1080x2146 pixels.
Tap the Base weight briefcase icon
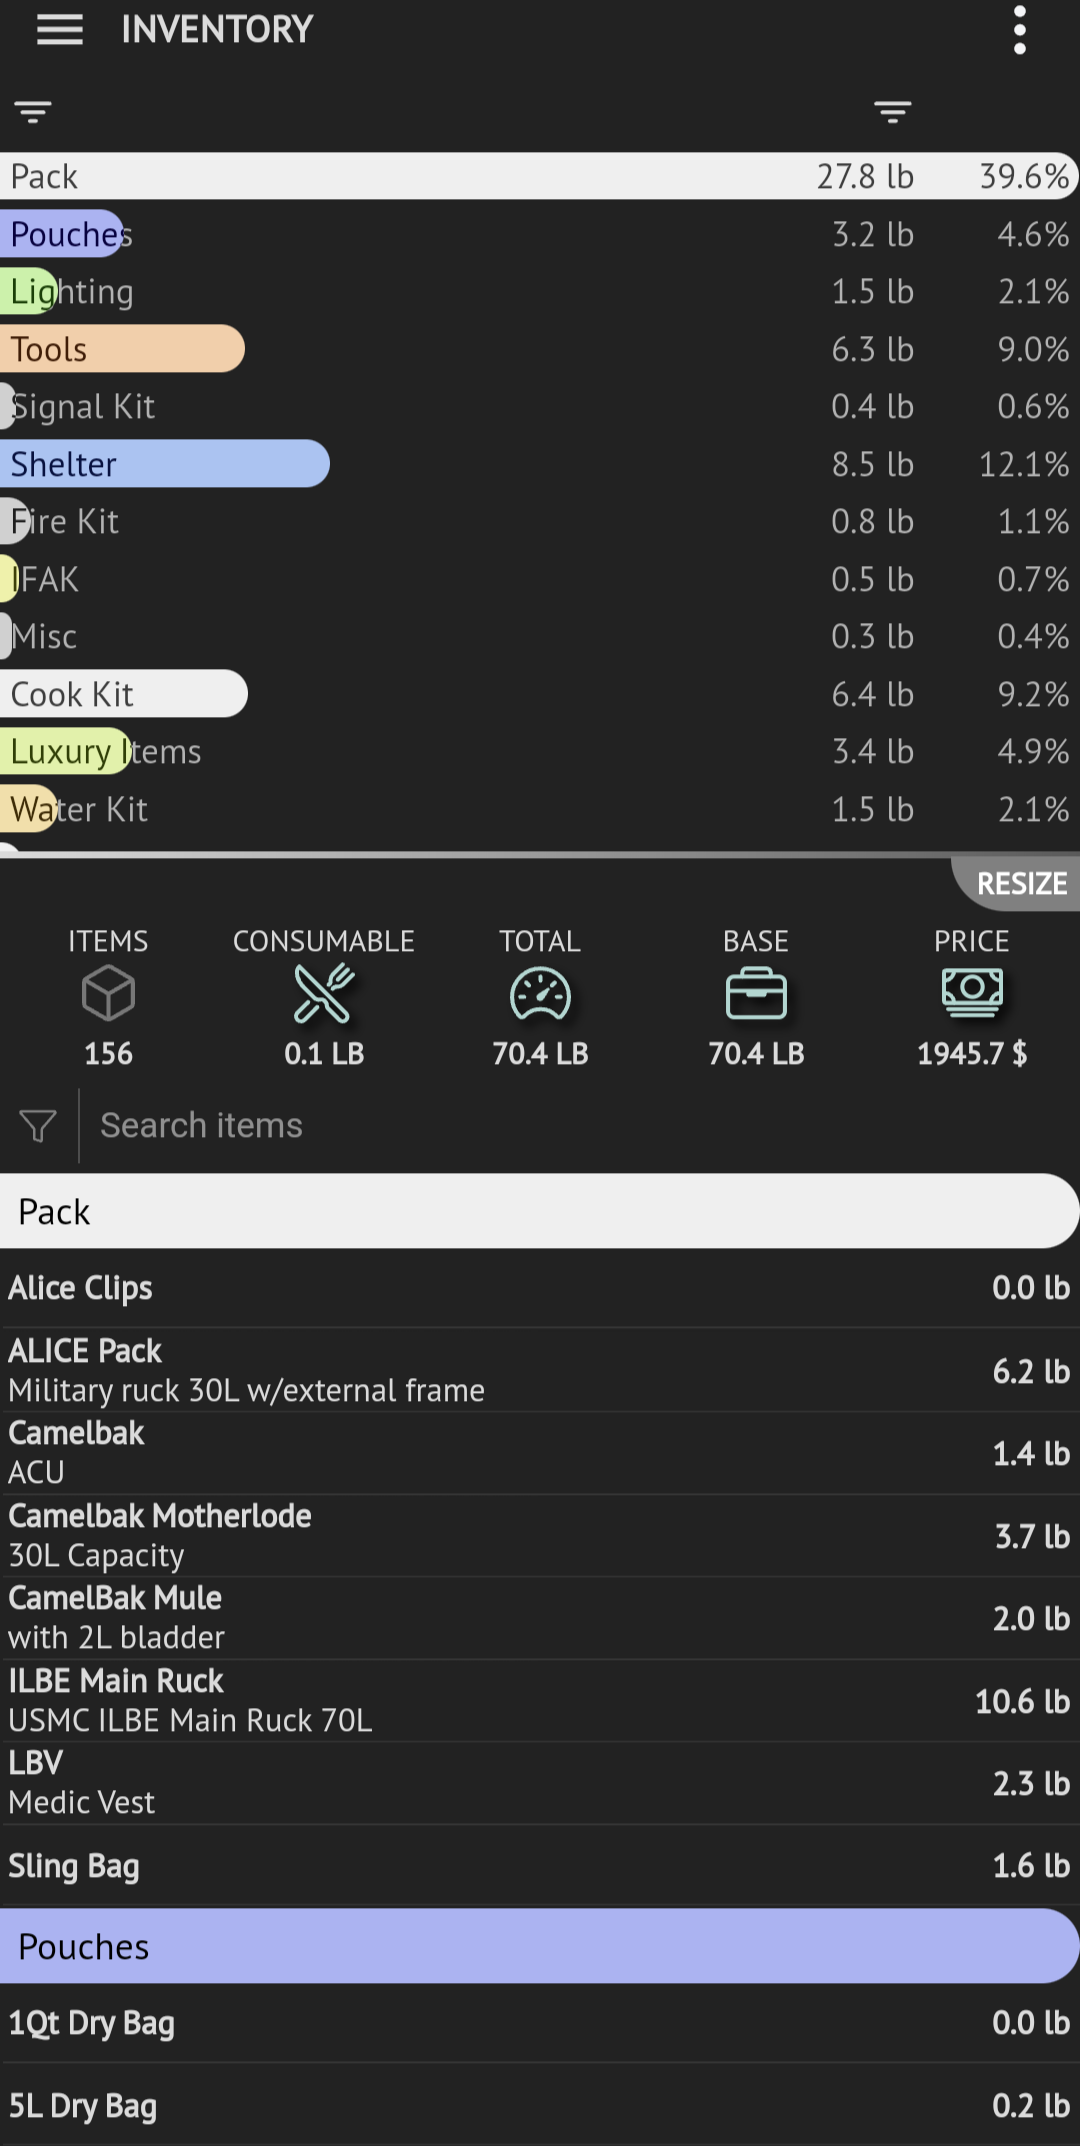point(756,994)
